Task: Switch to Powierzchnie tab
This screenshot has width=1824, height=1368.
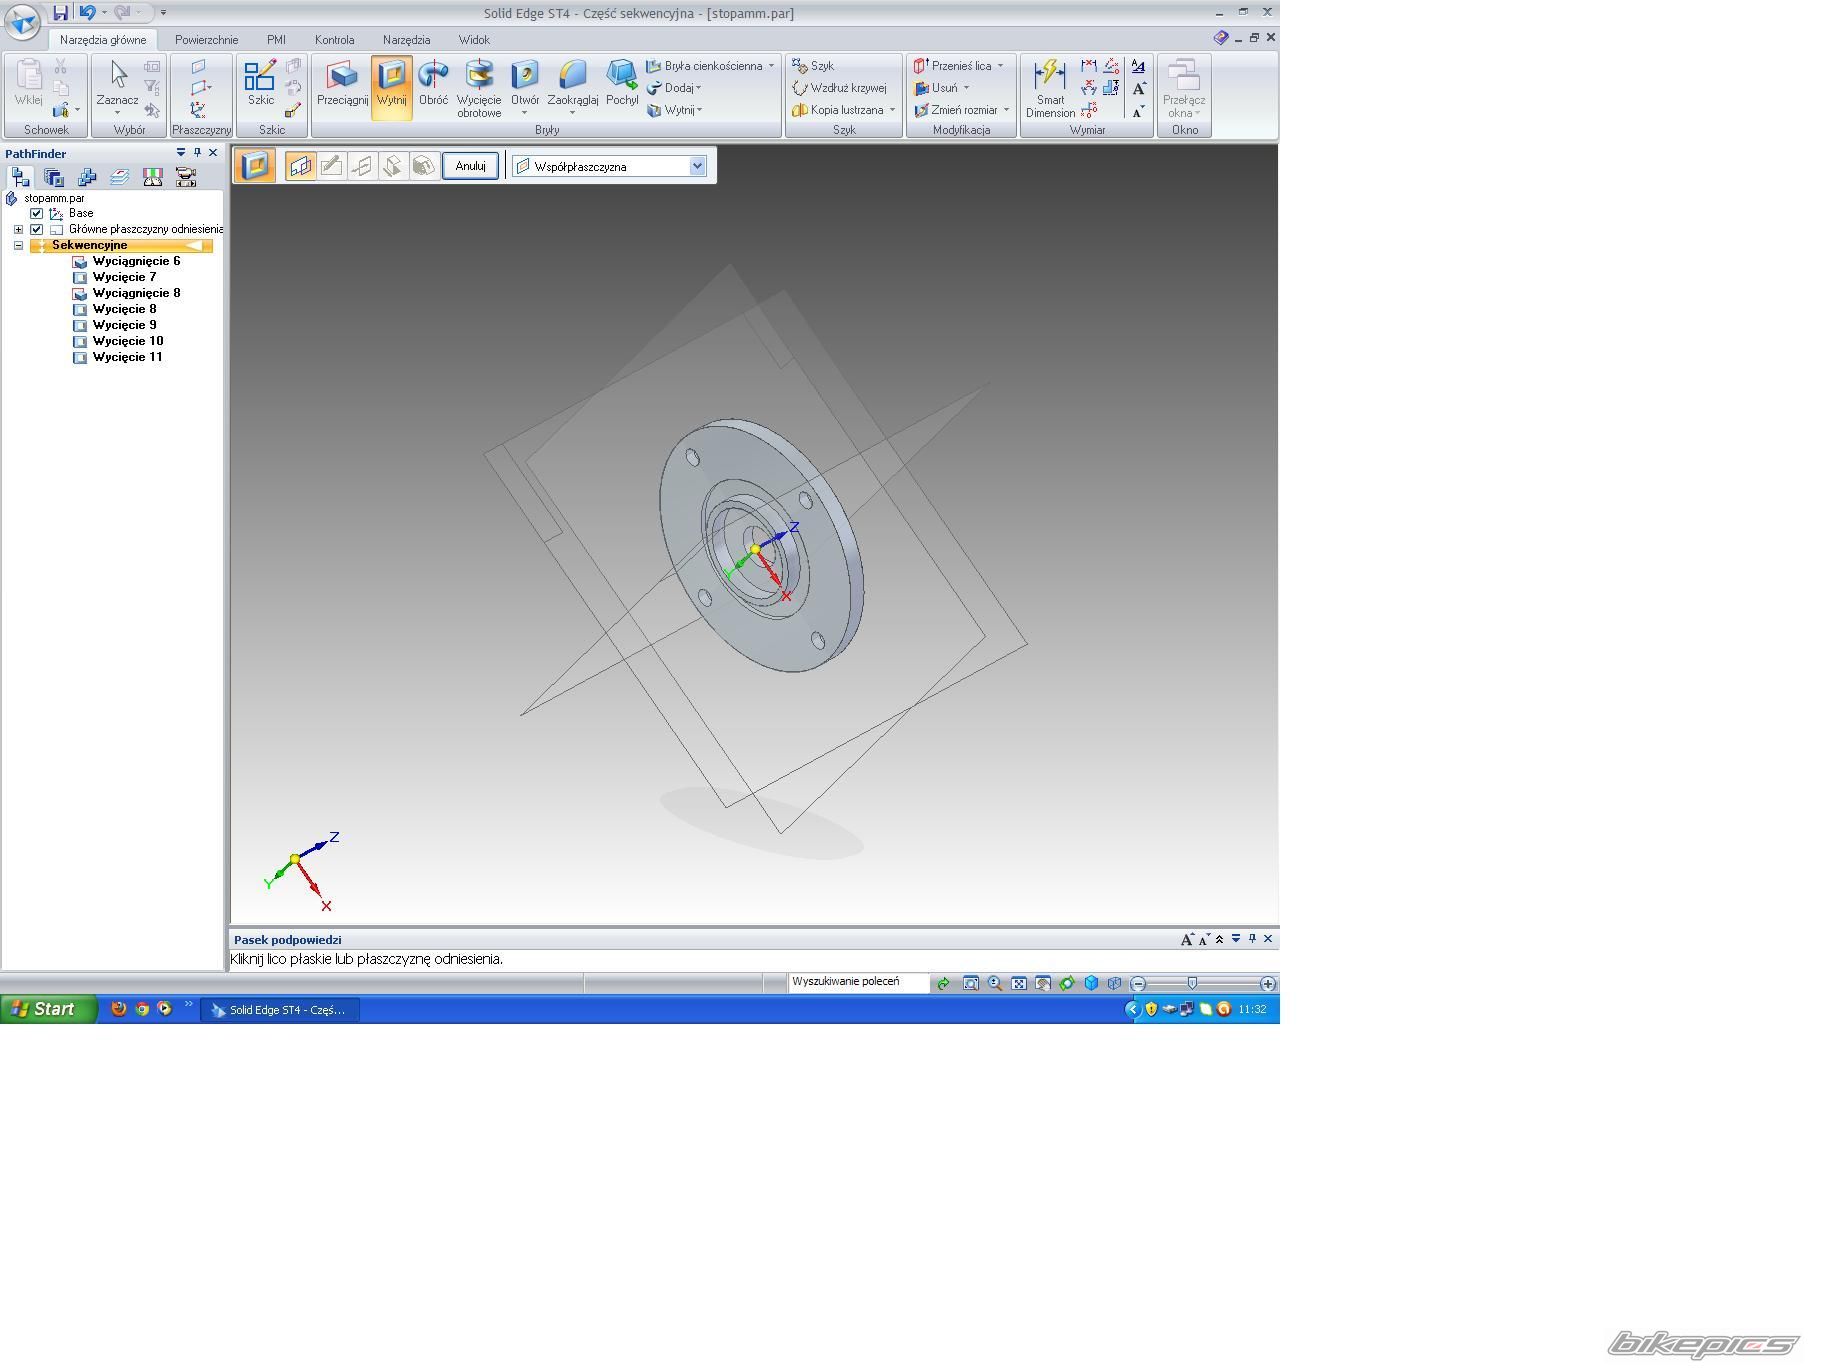Action: (x=206, y=40)
